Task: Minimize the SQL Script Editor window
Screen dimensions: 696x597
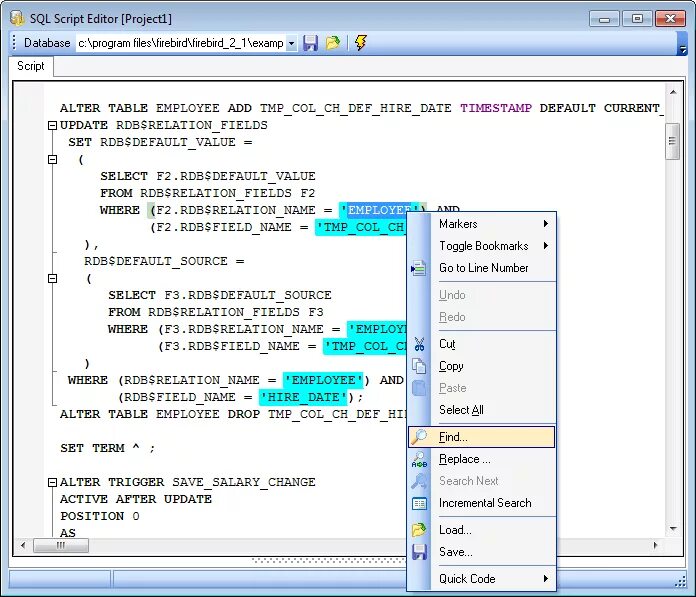Action: pyautogui.click(x=604, y=19)
